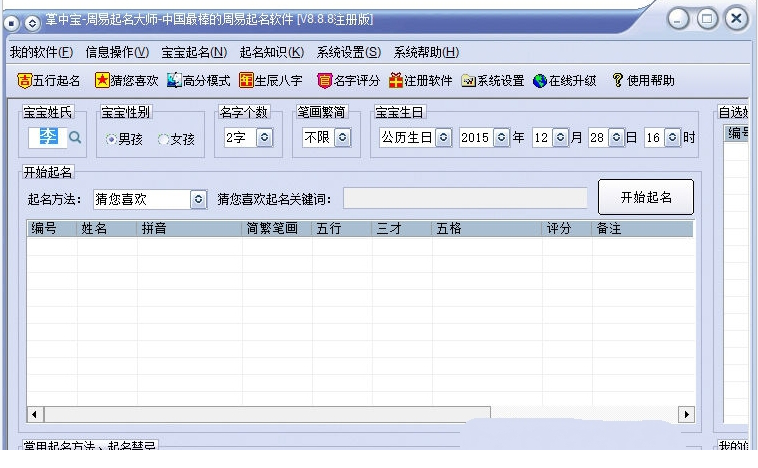The image size is (758, 468).
Task: Click the 姓名 column header
Action: click(x=107, y=228)
